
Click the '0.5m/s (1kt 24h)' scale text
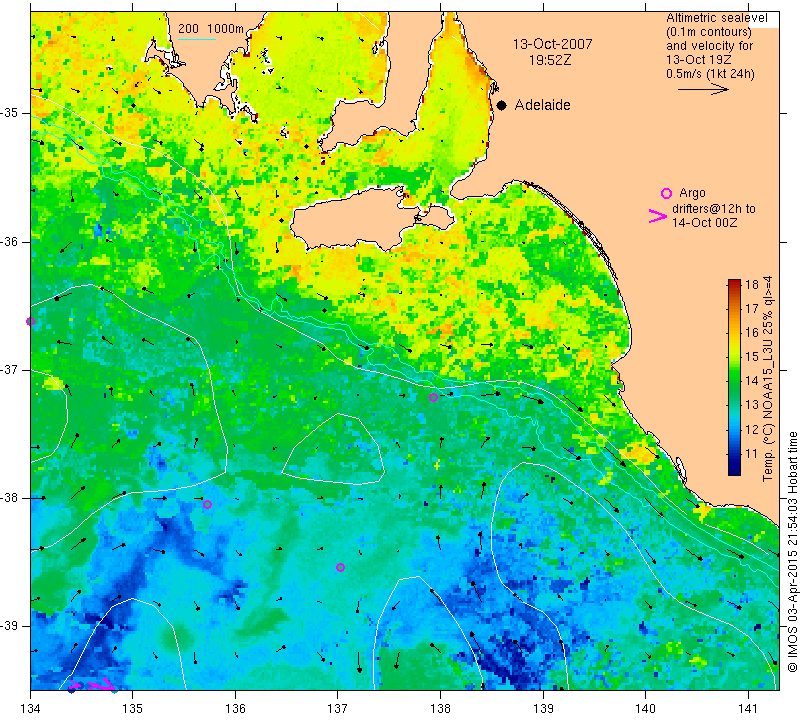click(x=710, y=74)
